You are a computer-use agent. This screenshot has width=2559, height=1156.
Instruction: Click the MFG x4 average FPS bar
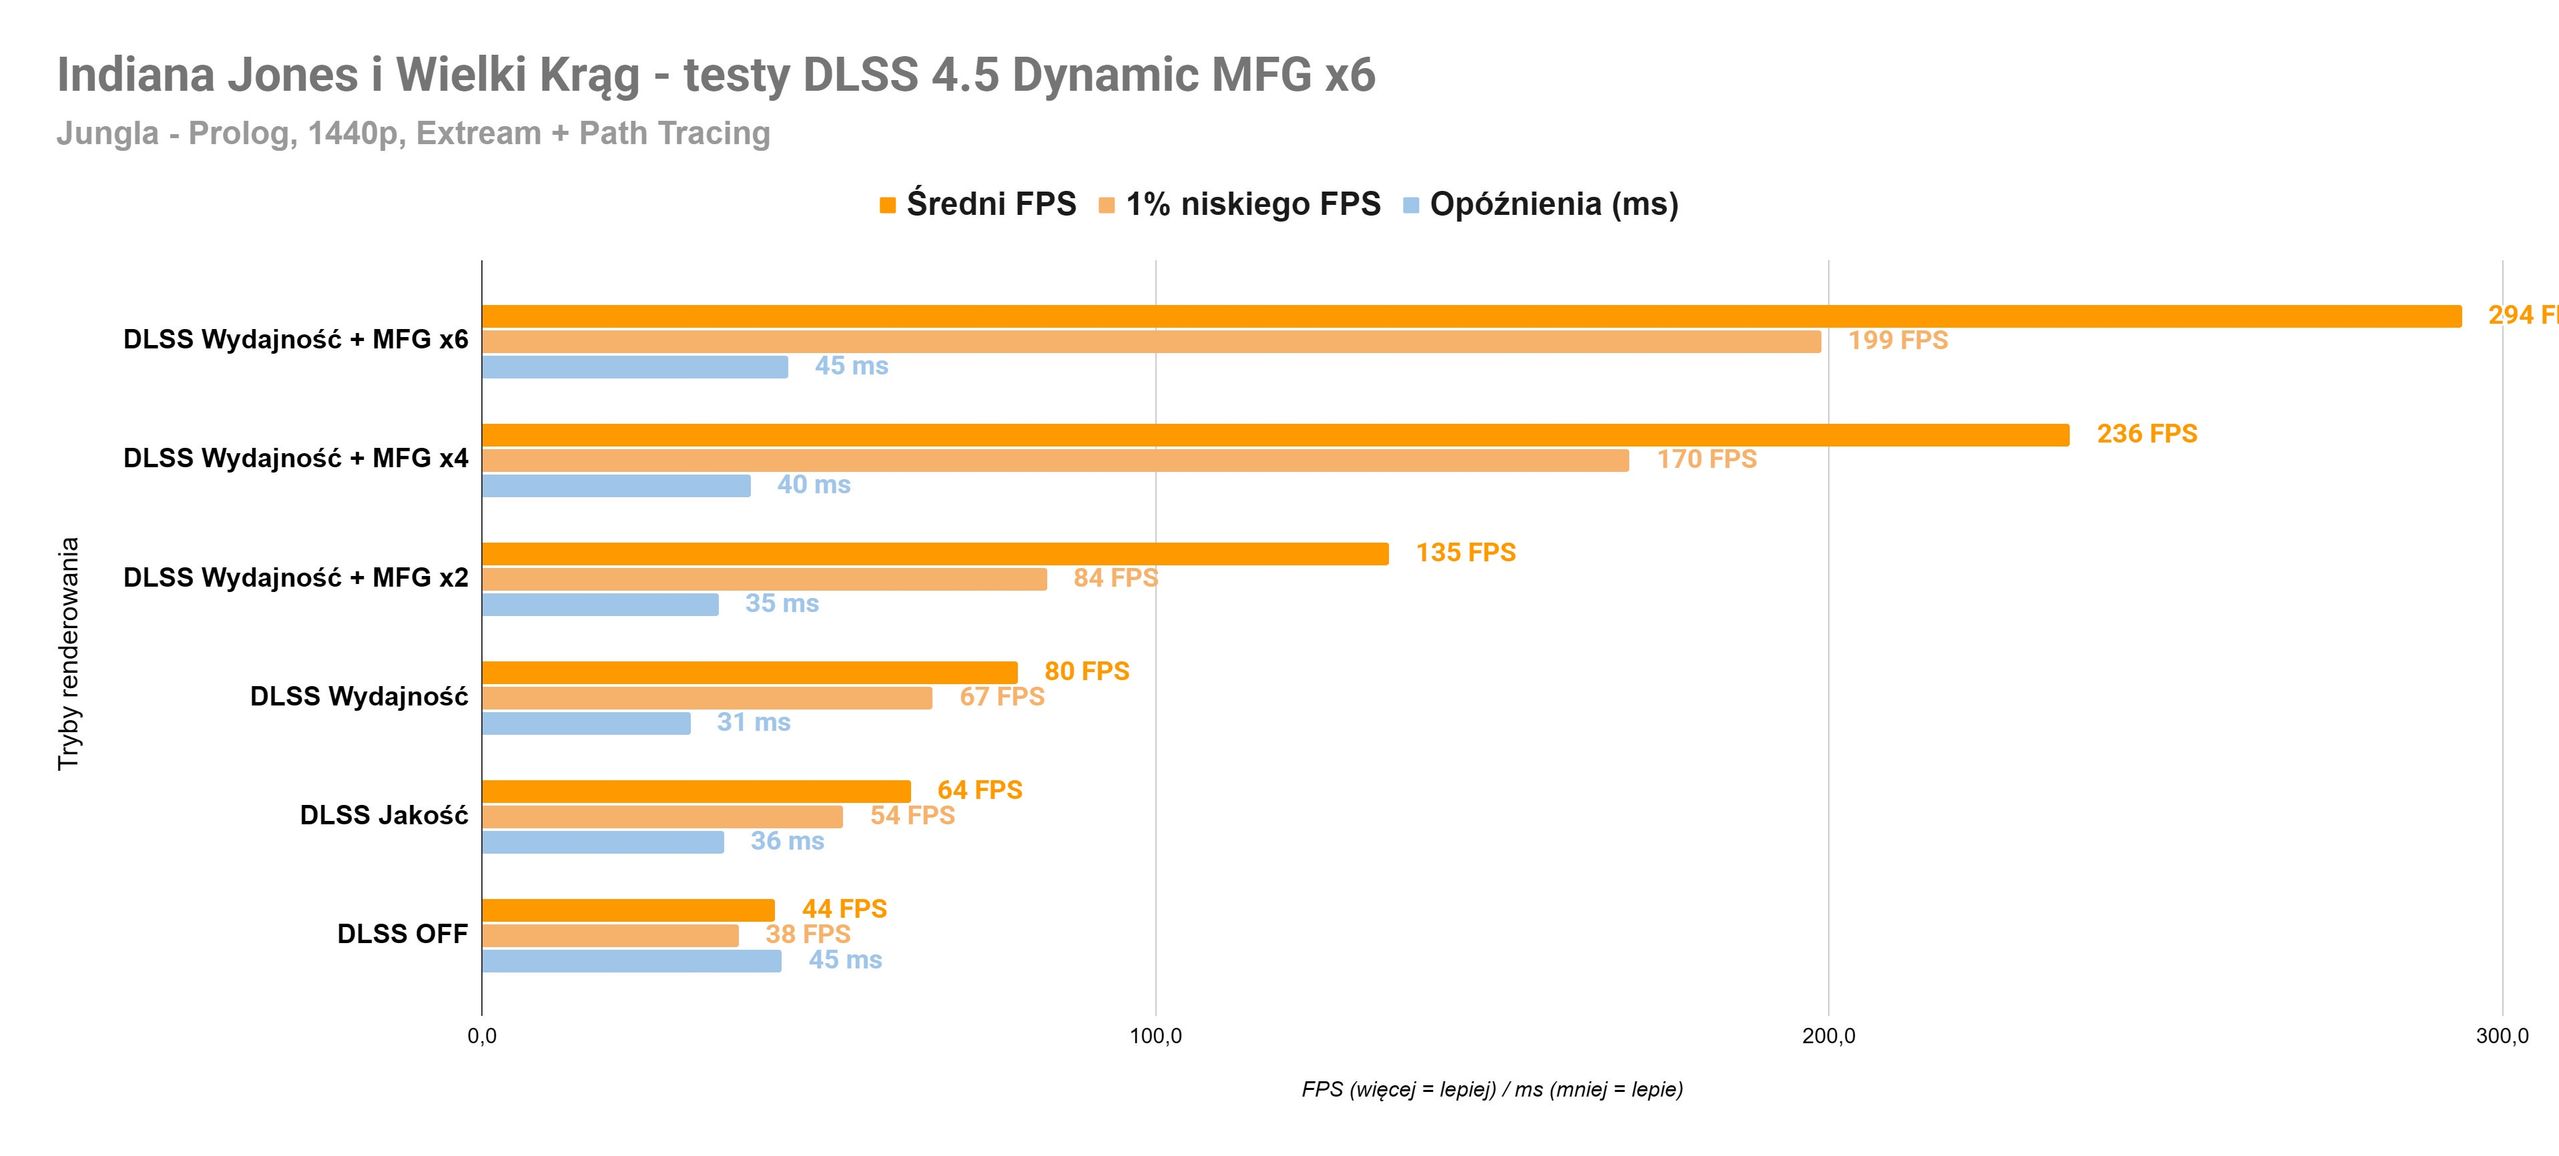click(1276, 435)
